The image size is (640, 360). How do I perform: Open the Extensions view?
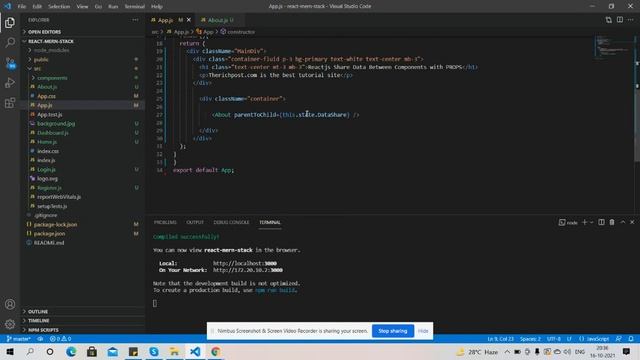pos(10,103)
